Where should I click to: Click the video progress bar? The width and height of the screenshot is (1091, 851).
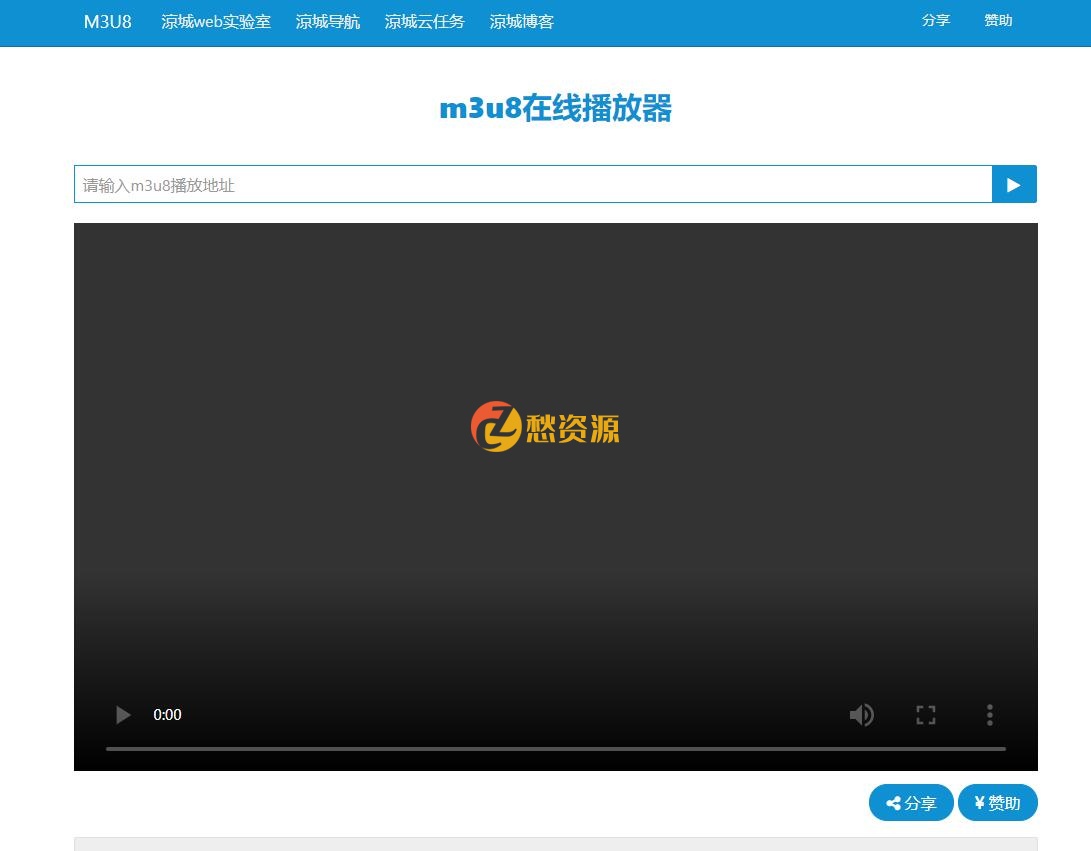coord(555,748)
